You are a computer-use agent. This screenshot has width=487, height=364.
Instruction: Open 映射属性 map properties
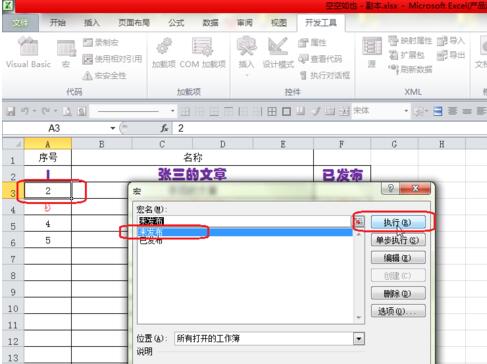tap(410, 41)
